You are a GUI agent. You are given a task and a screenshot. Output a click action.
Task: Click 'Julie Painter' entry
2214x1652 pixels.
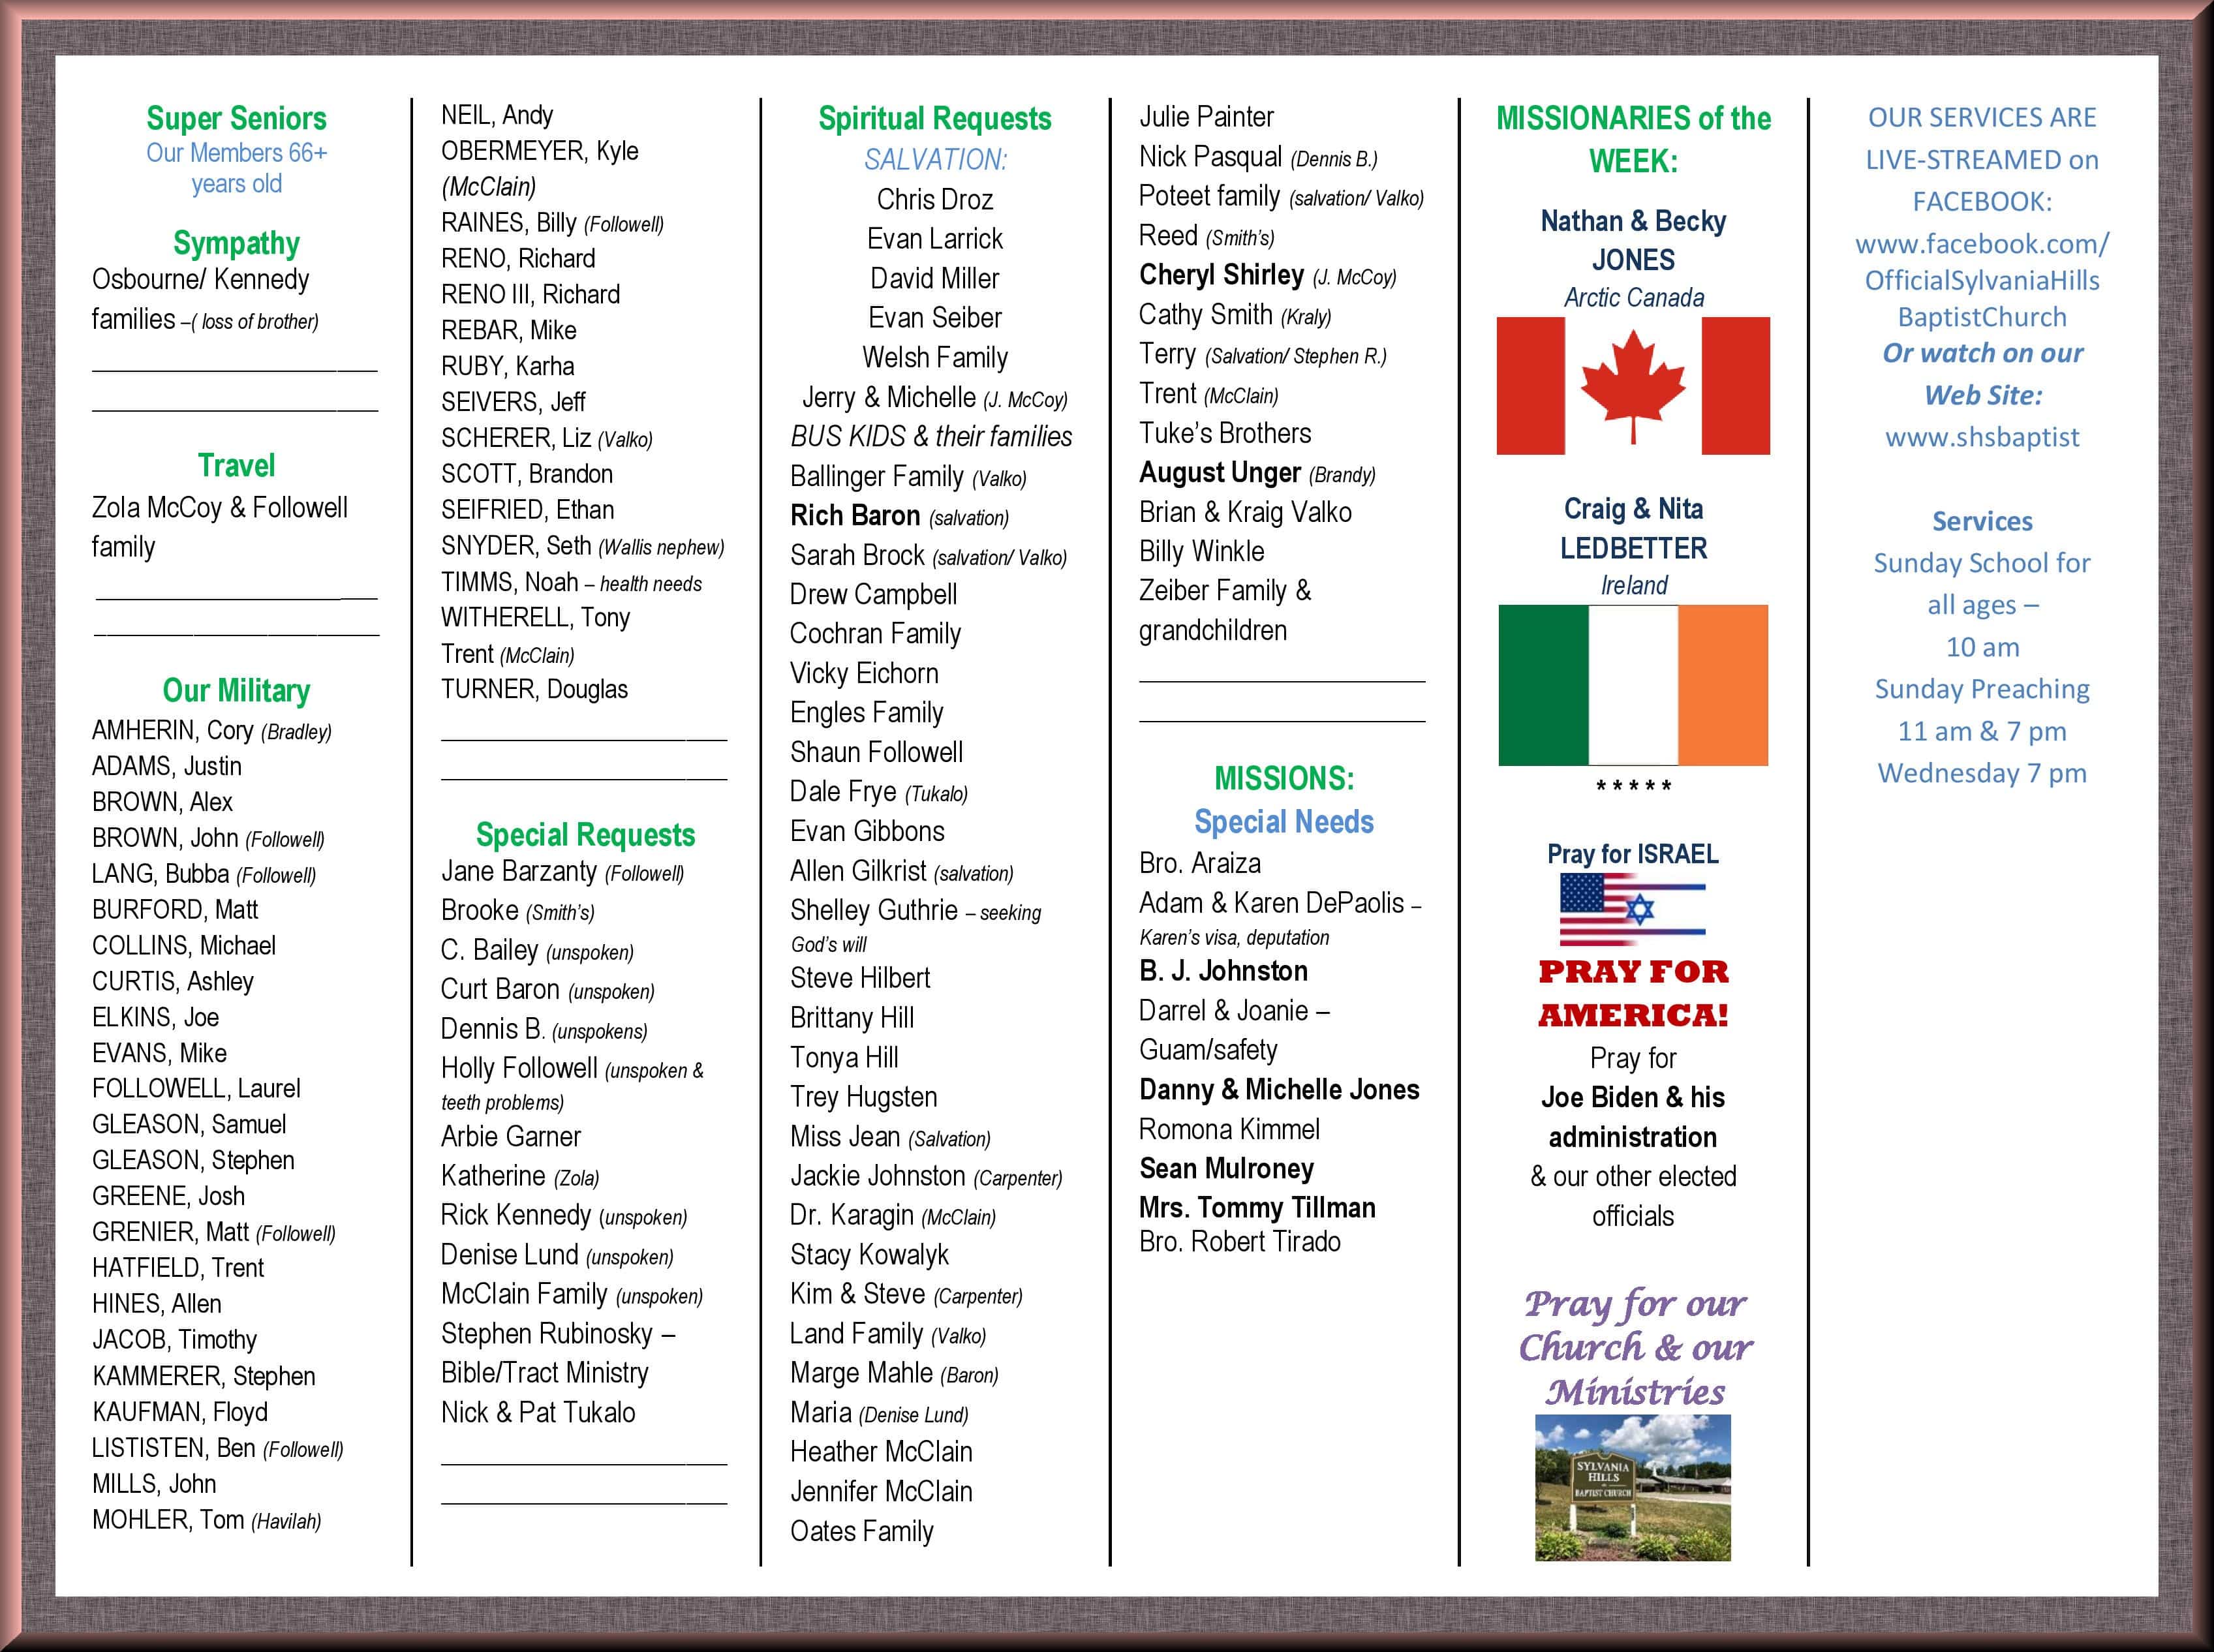point(1207,117)
